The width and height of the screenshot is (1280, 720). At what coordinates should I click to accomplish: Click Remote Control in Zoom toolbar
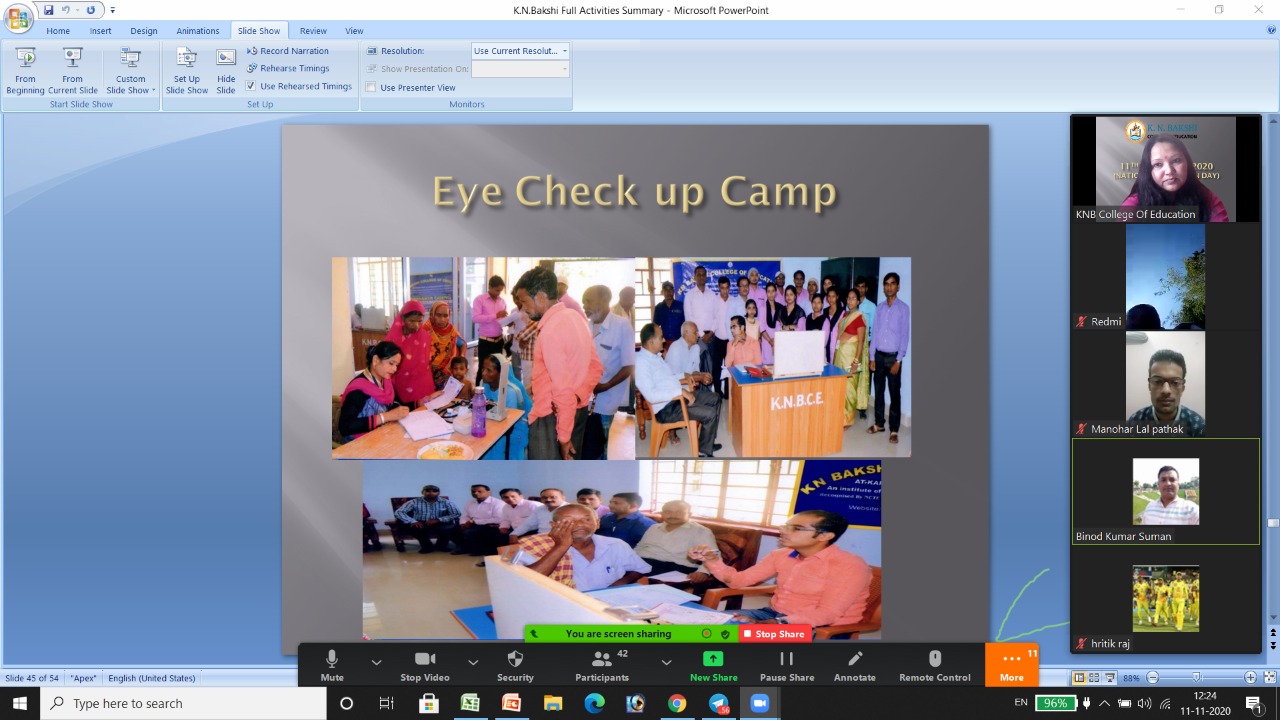pyautogui.click(x=935, y=665)
